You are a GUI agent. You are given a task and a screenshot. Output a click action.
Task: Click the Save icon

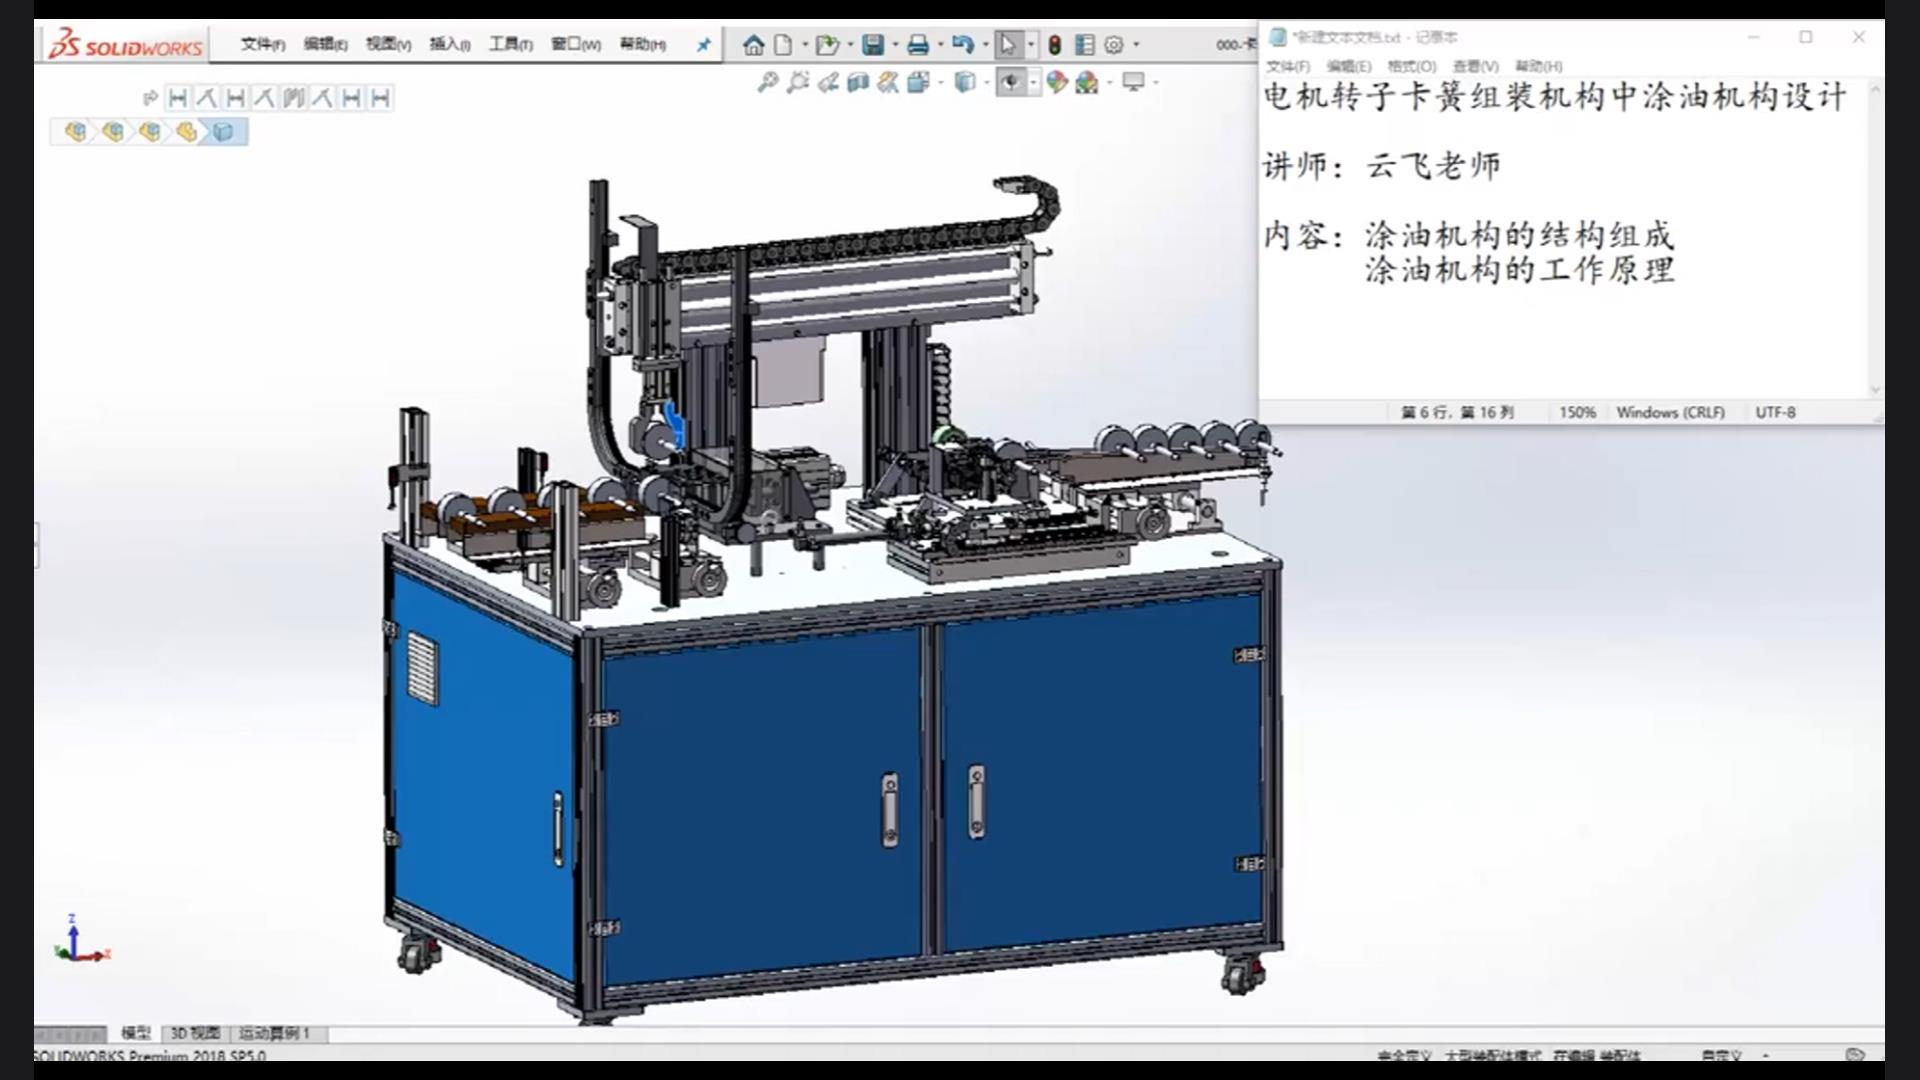click(873, 45)
